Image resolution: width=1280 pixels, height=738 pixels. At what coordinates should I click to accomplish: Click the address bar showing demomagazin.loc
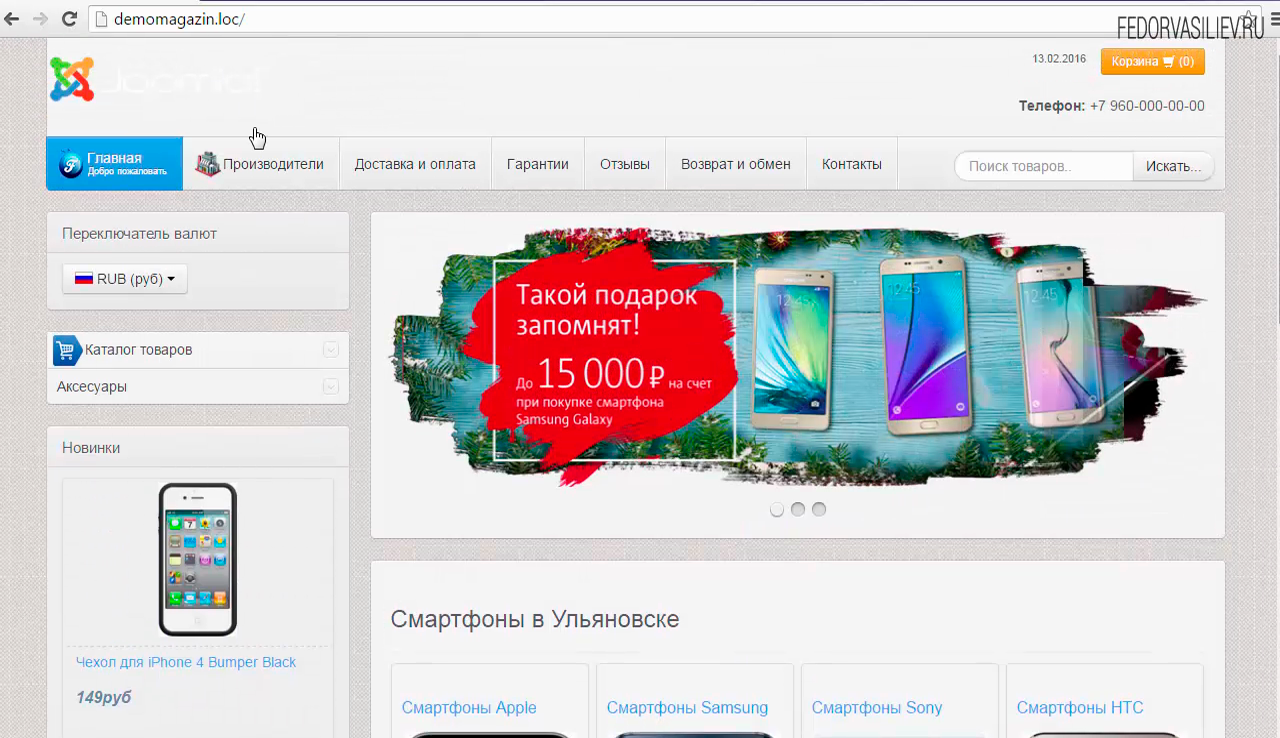(x=660, y=19)
